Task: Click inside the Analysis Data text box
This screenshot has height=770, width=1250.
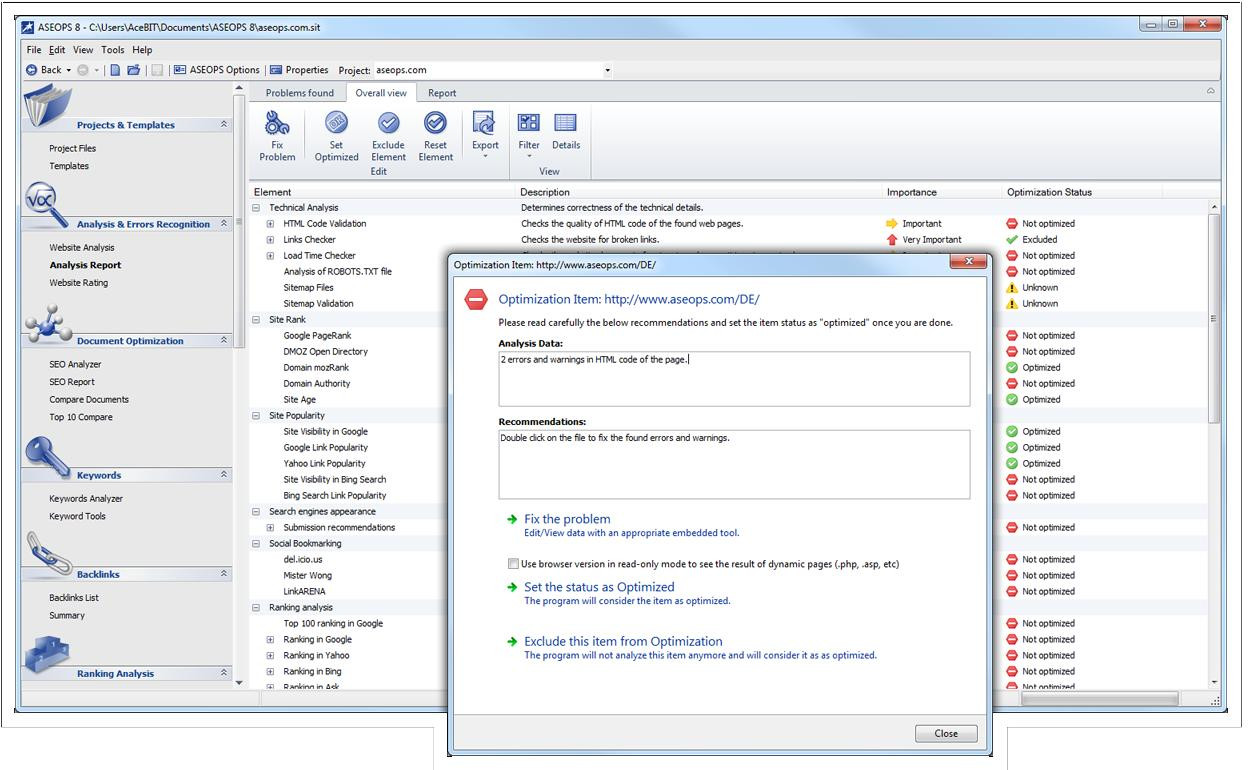Action: (734, 379)
